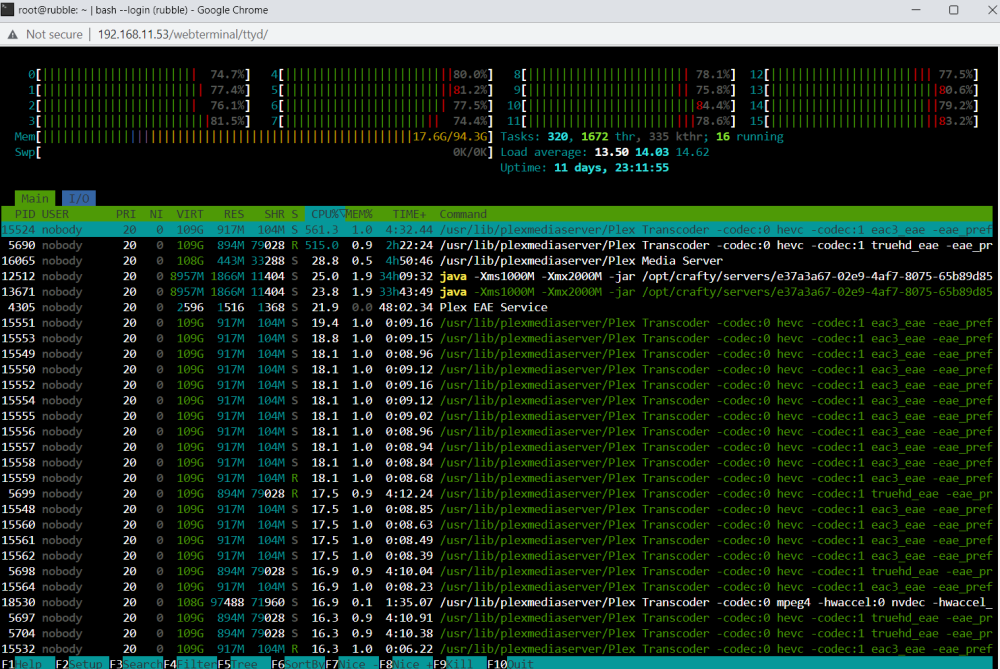Click CPU 4 meter showing 80.0%
The width and height of the screenshot is (1000, 669).
382,75
